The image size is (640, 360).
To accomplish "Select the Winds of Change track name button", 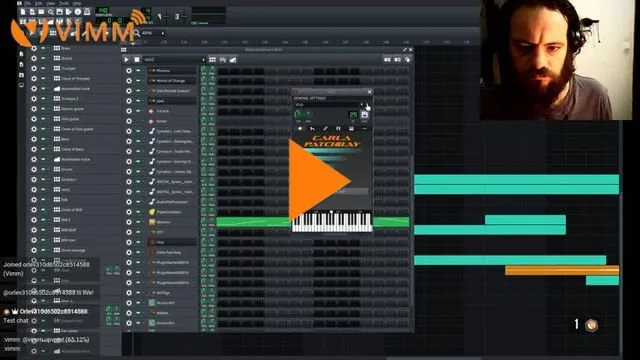I will pos(172,80).
